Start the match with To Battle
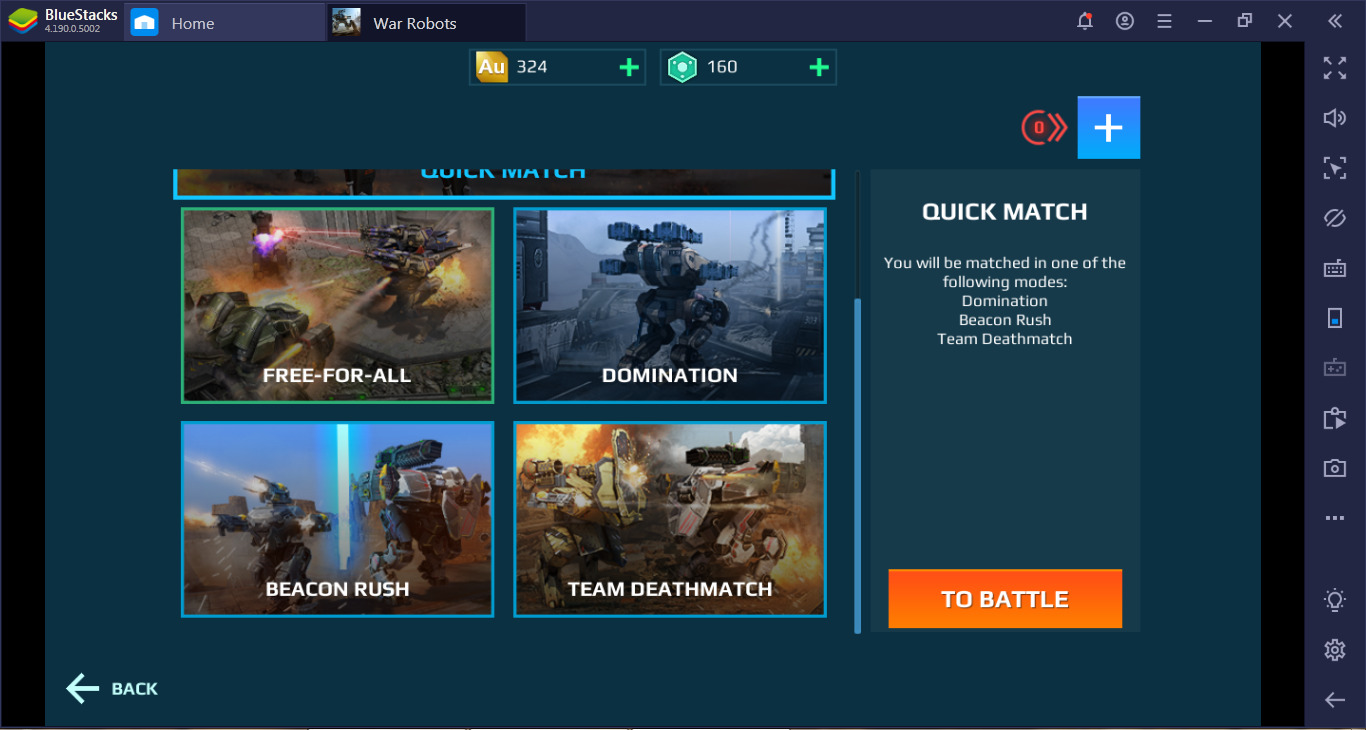The height and width of the screenshot is (730, 1366). (1005, 599)
